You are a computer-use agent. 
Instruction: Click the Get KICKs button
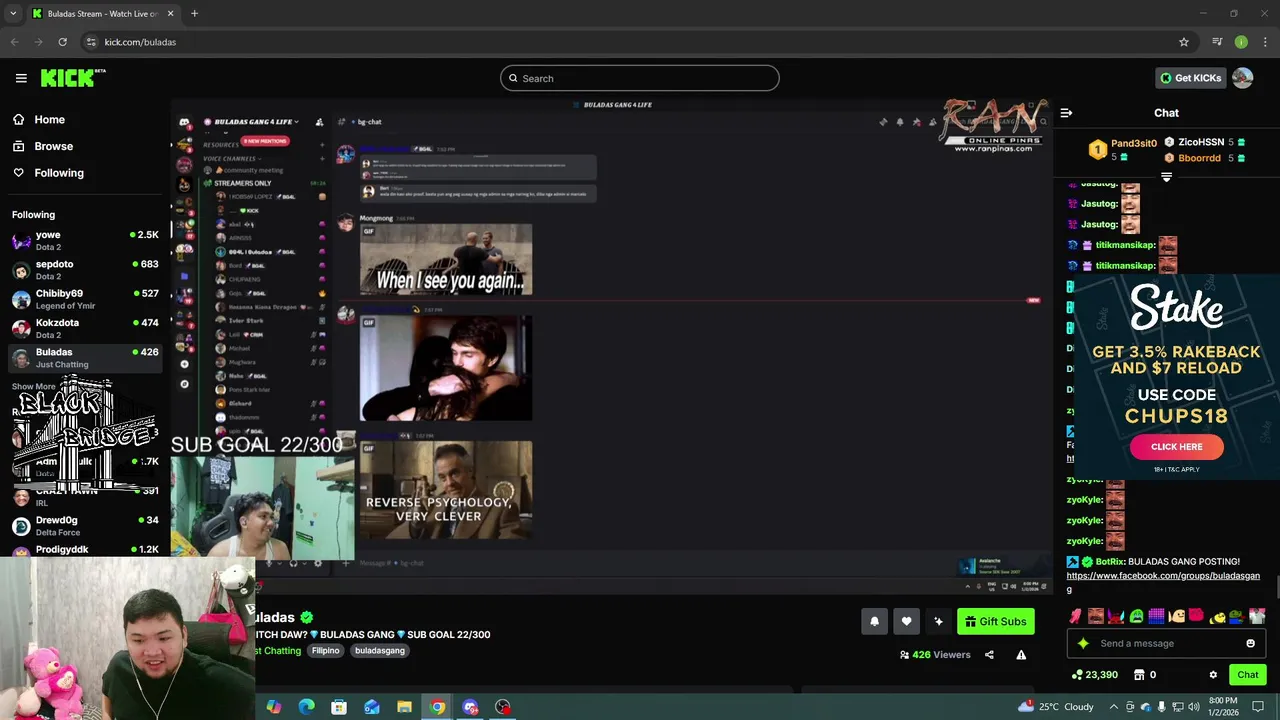[x=1190, y=78]
